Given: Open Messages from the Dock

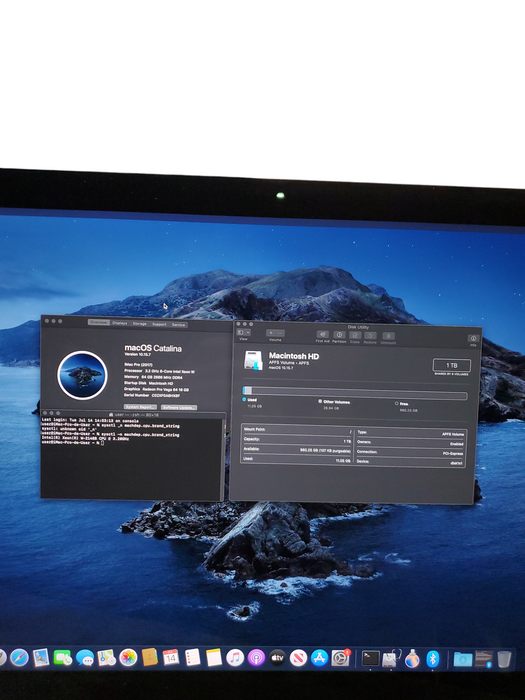Looking at the screenshot, I should coord(84,658).
